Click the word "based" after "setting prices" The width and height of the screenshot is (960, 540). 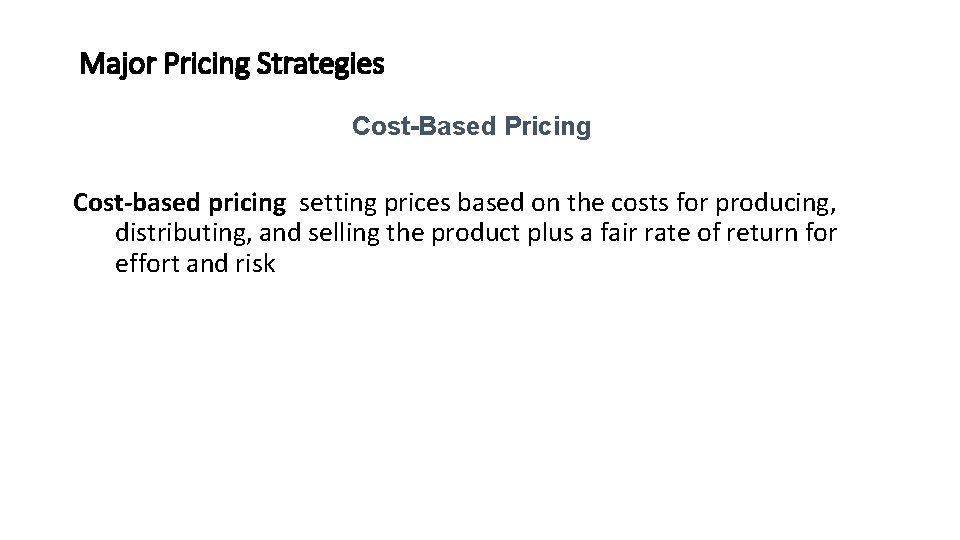tap(487, 203)
